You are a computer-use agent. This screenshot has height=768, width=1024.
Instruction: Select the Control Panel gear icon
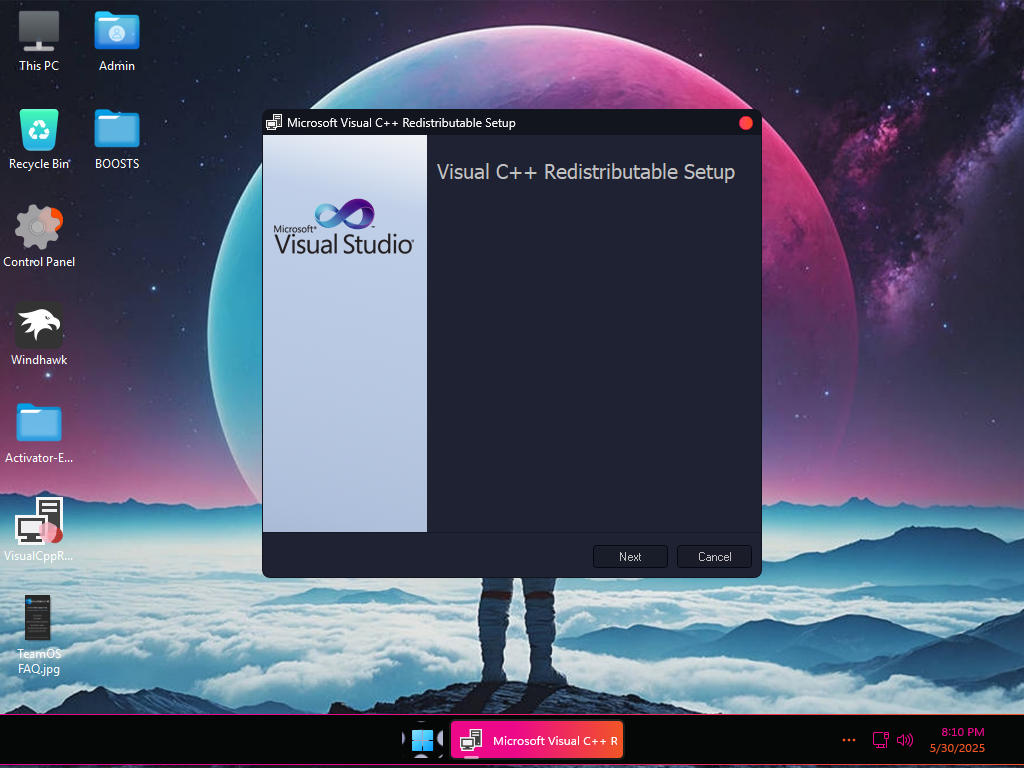coord(39,227)
